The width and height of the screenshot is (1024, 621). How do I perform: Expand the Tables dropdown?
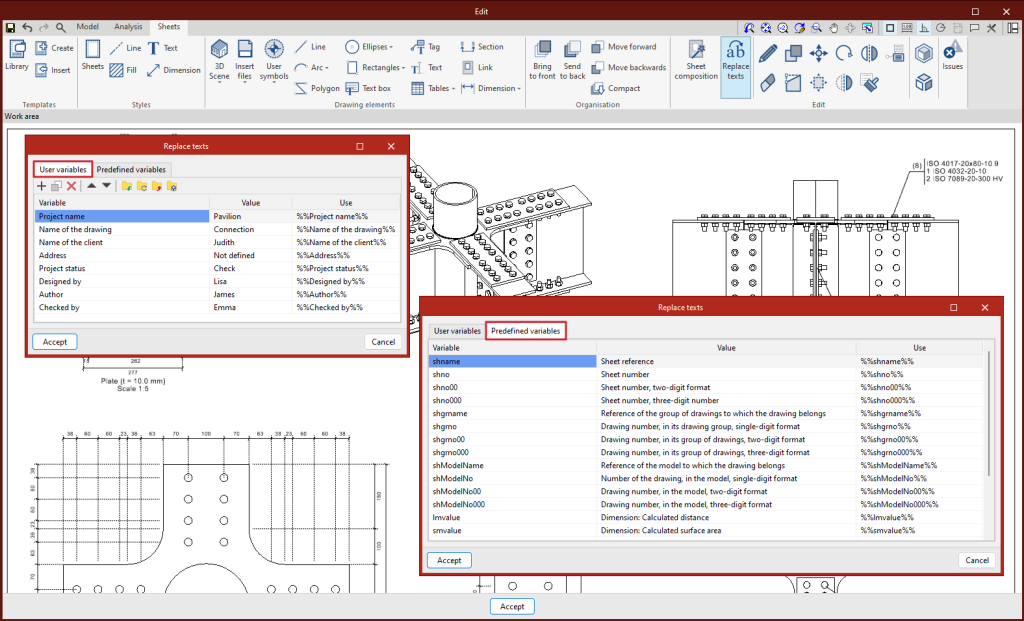click(441, 88)
